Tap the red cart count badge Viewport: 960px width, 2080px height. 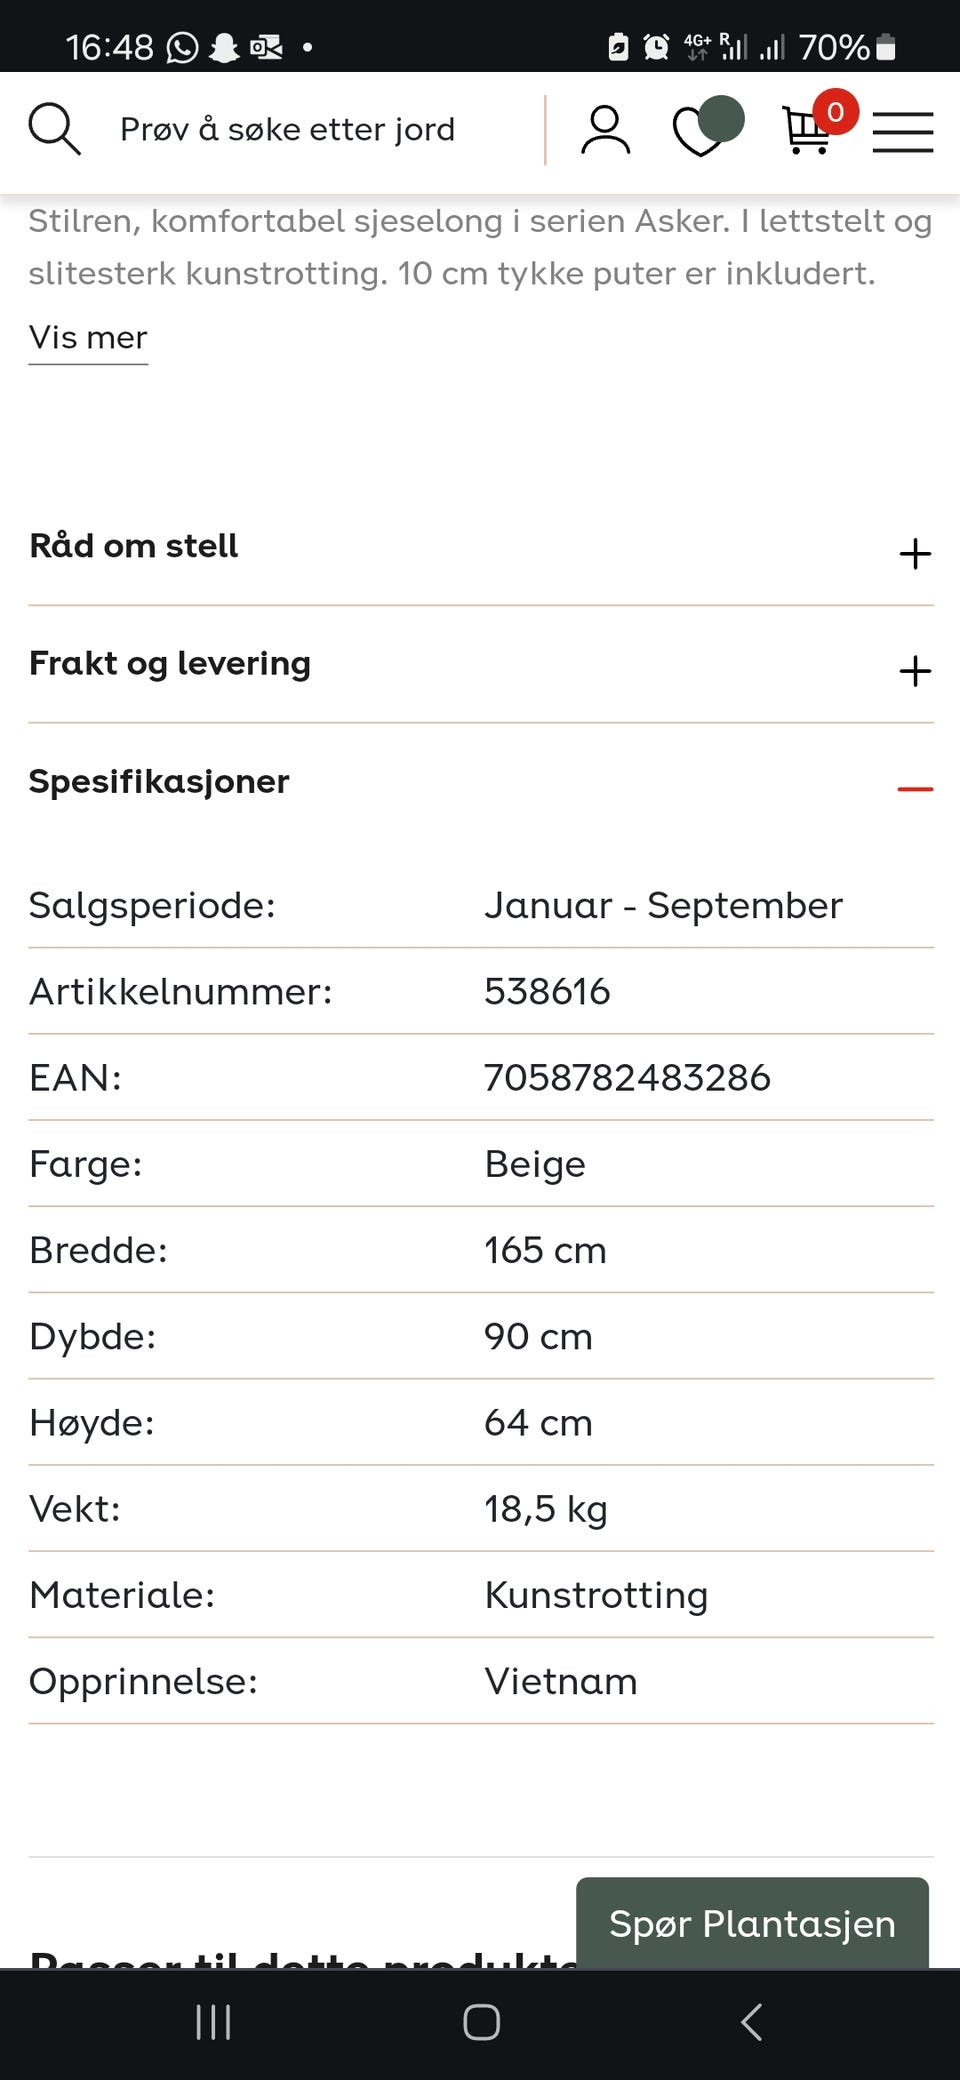[x=836, y=112]
